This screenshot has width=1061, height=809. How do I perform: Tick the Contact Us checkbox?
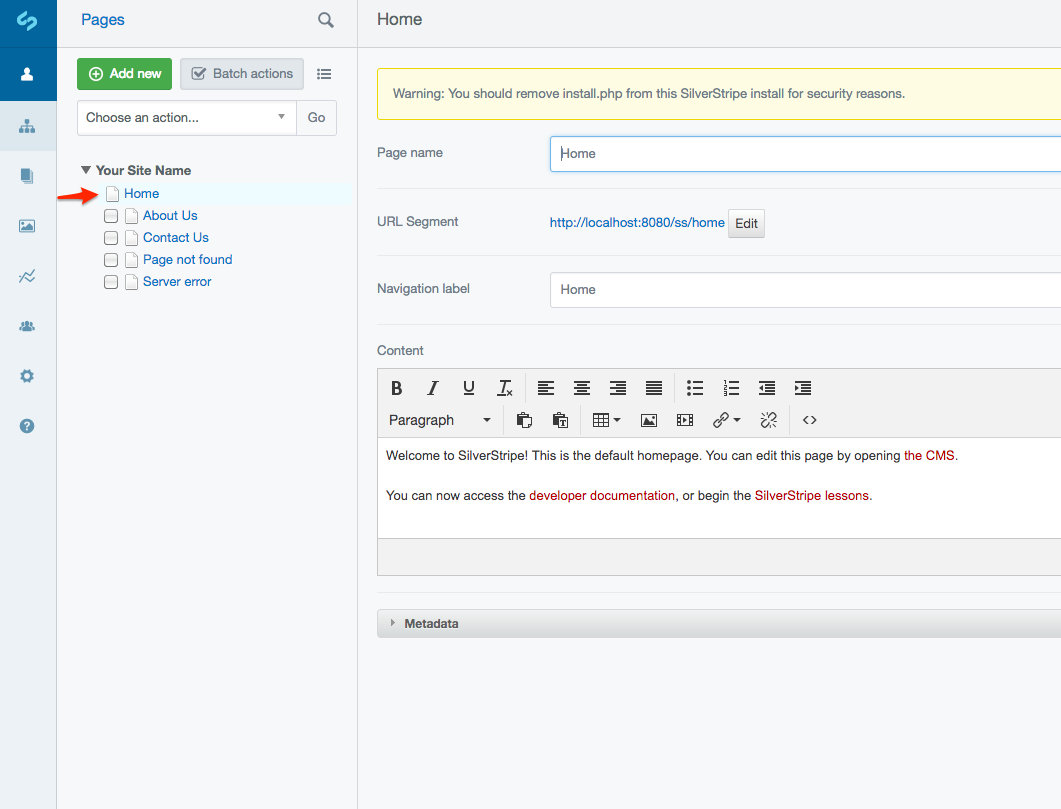(x=111, y=238)
